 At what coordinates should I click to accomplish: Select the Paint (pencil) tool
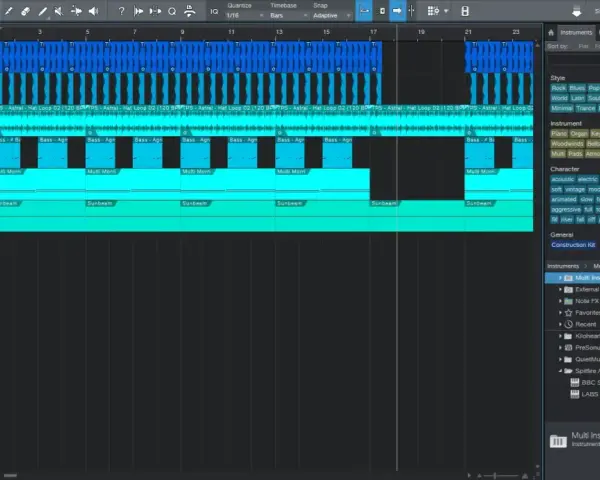click(x=8, y=11)
